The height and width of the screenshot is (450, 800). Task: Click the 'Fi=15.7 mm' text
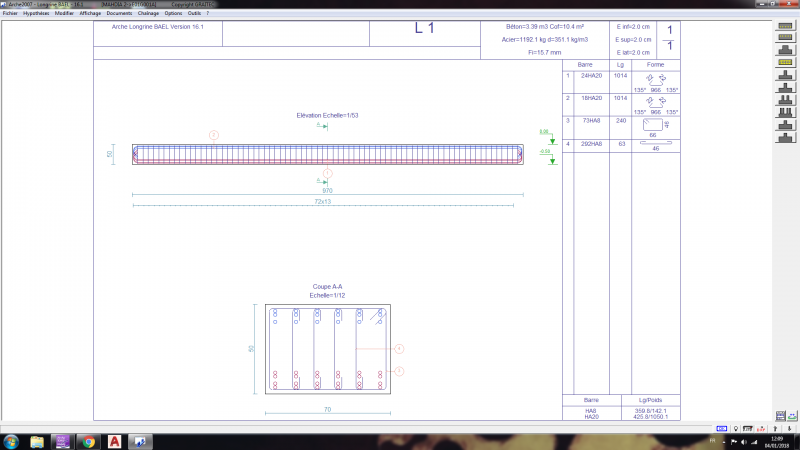click(545, 53)
